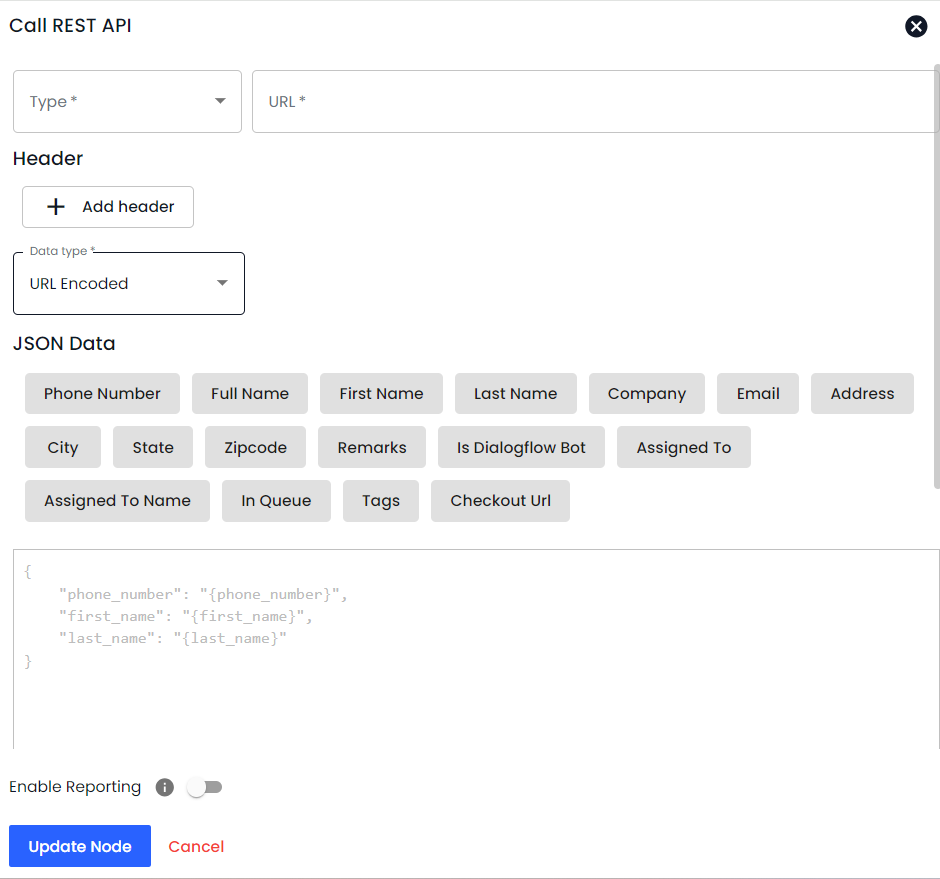Click the Tags variable chip
This screenshot has height=879, width=940.
pos(381,501)
